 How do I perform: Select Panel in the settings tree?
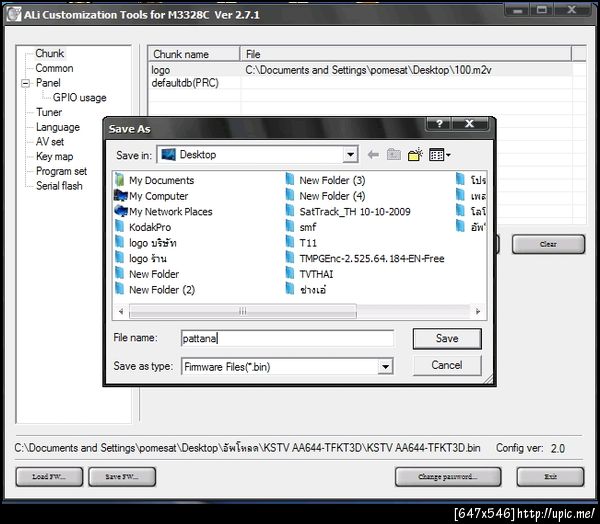tap(48, 83)
